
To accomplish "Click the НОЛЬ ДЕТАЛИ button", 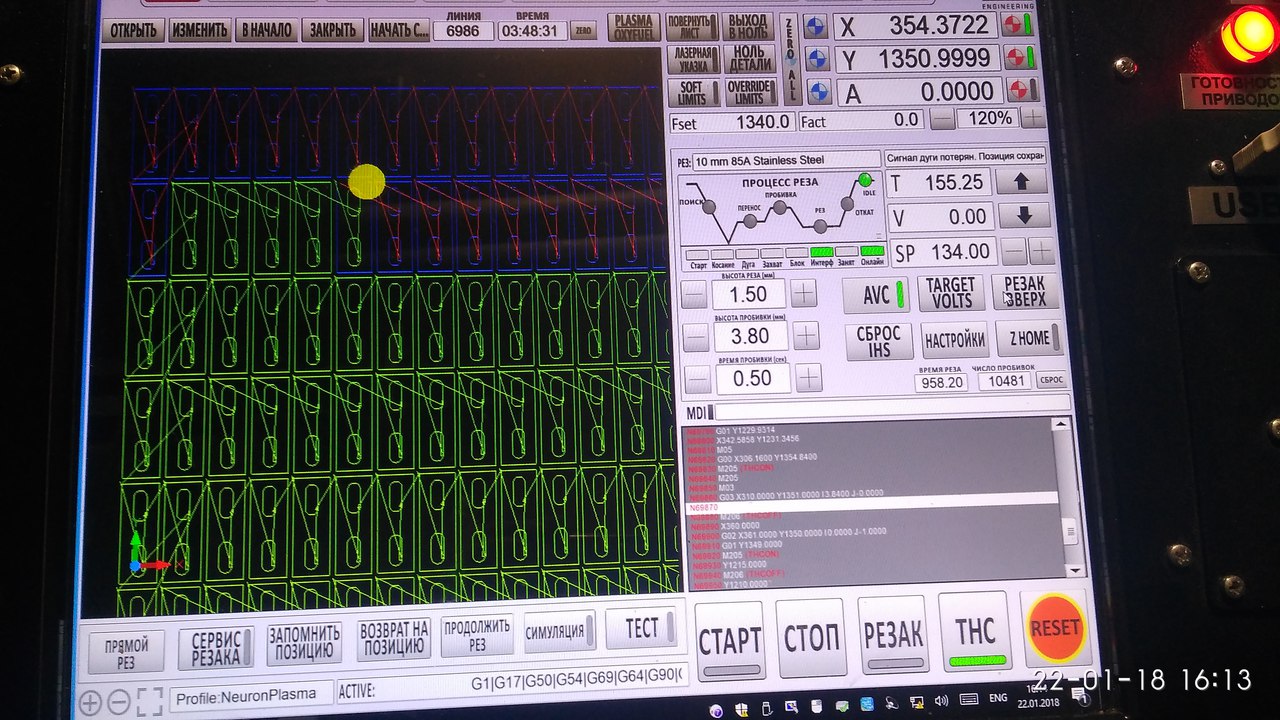I will (748, 59).
